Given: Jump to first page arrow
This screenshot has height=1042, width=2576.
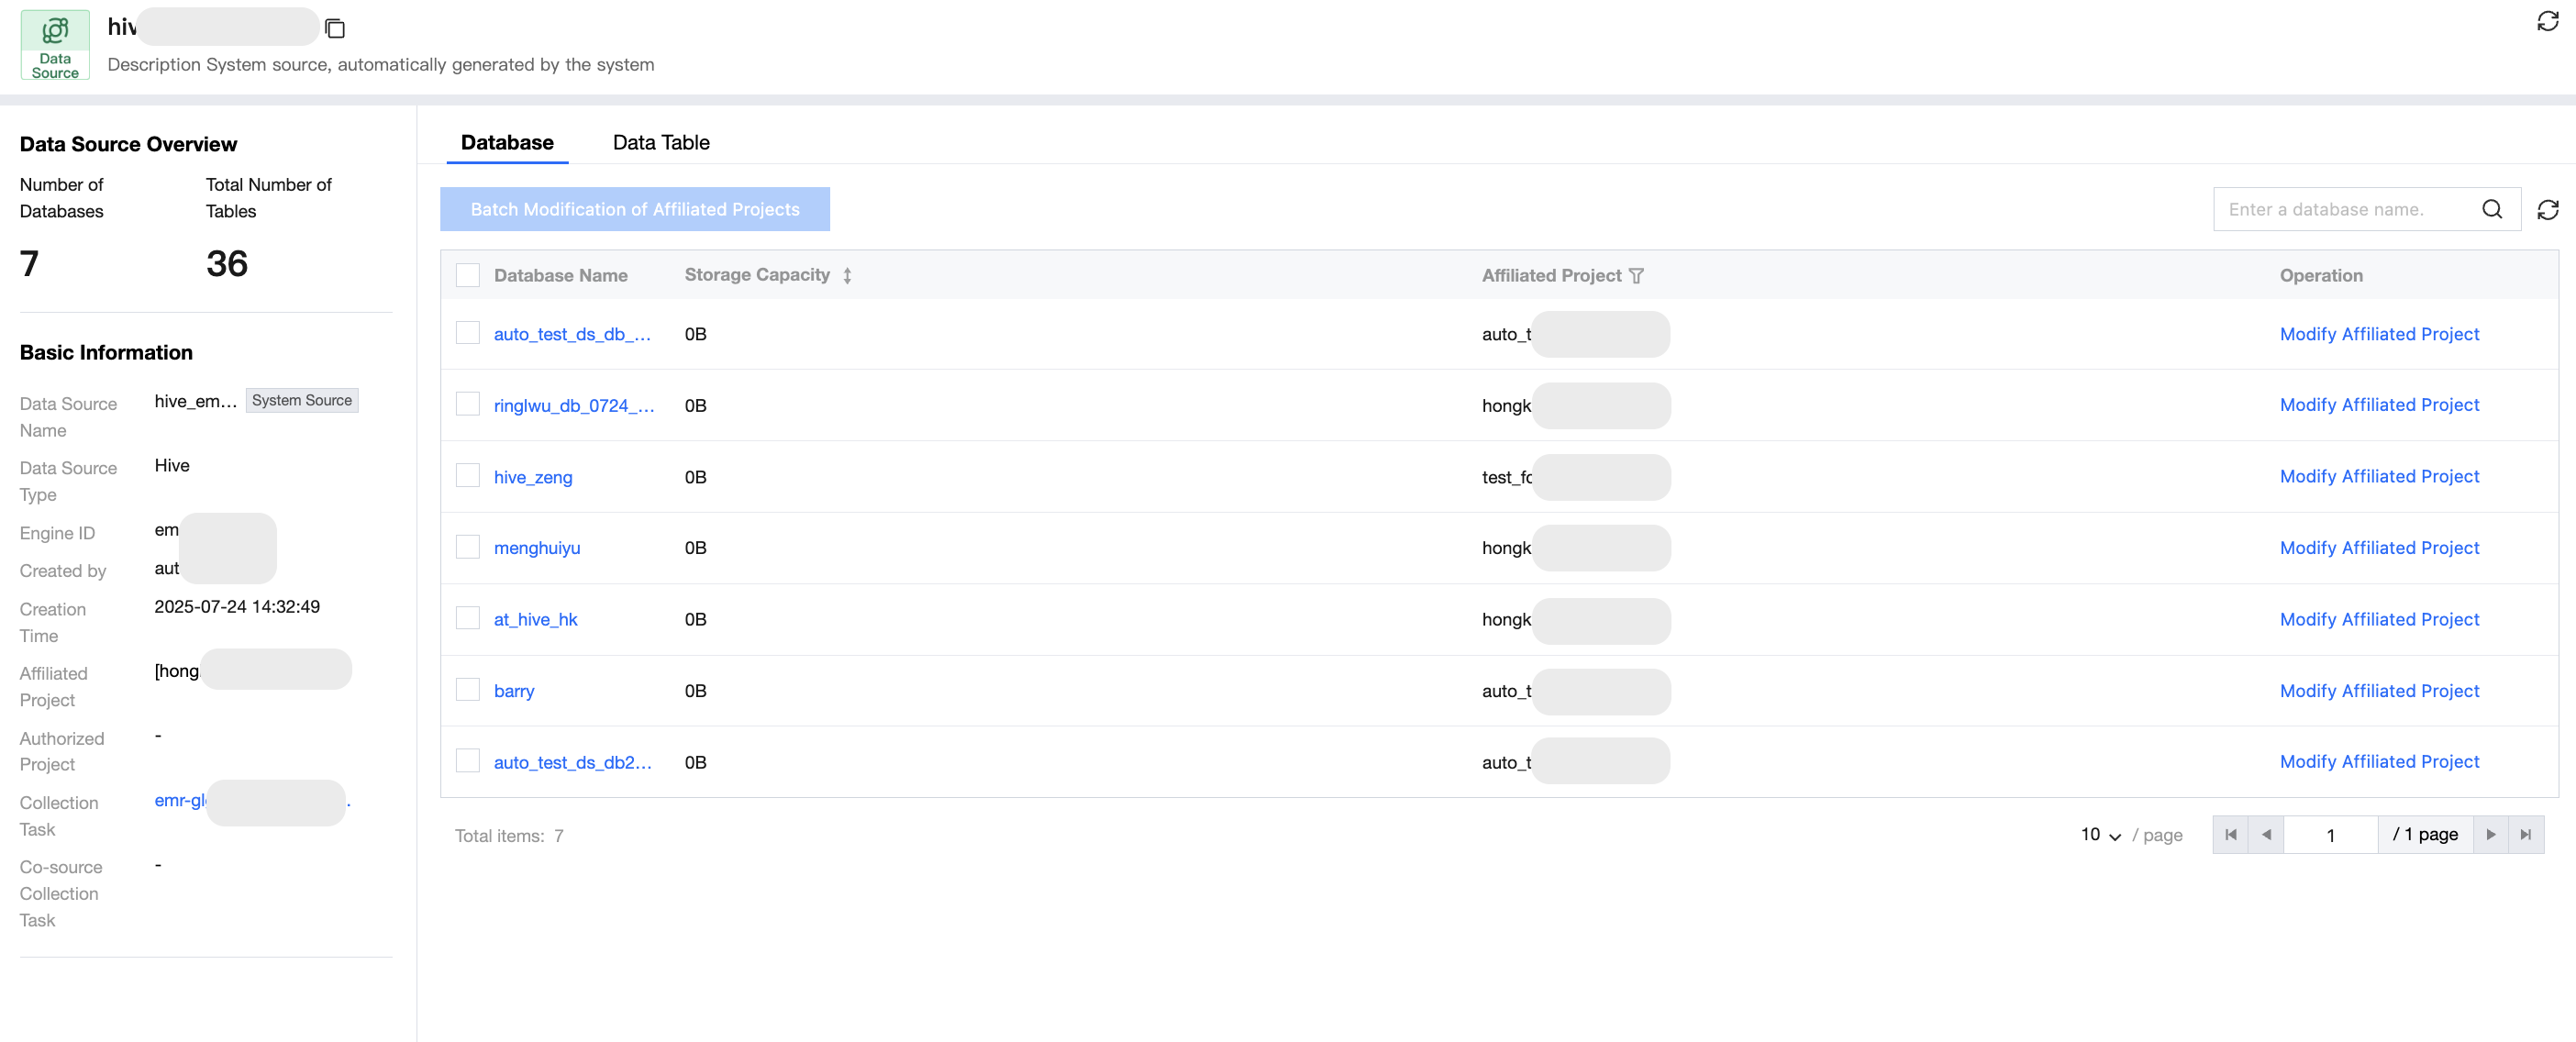Looking at the screenshot, I should [x=2230, y=834].
